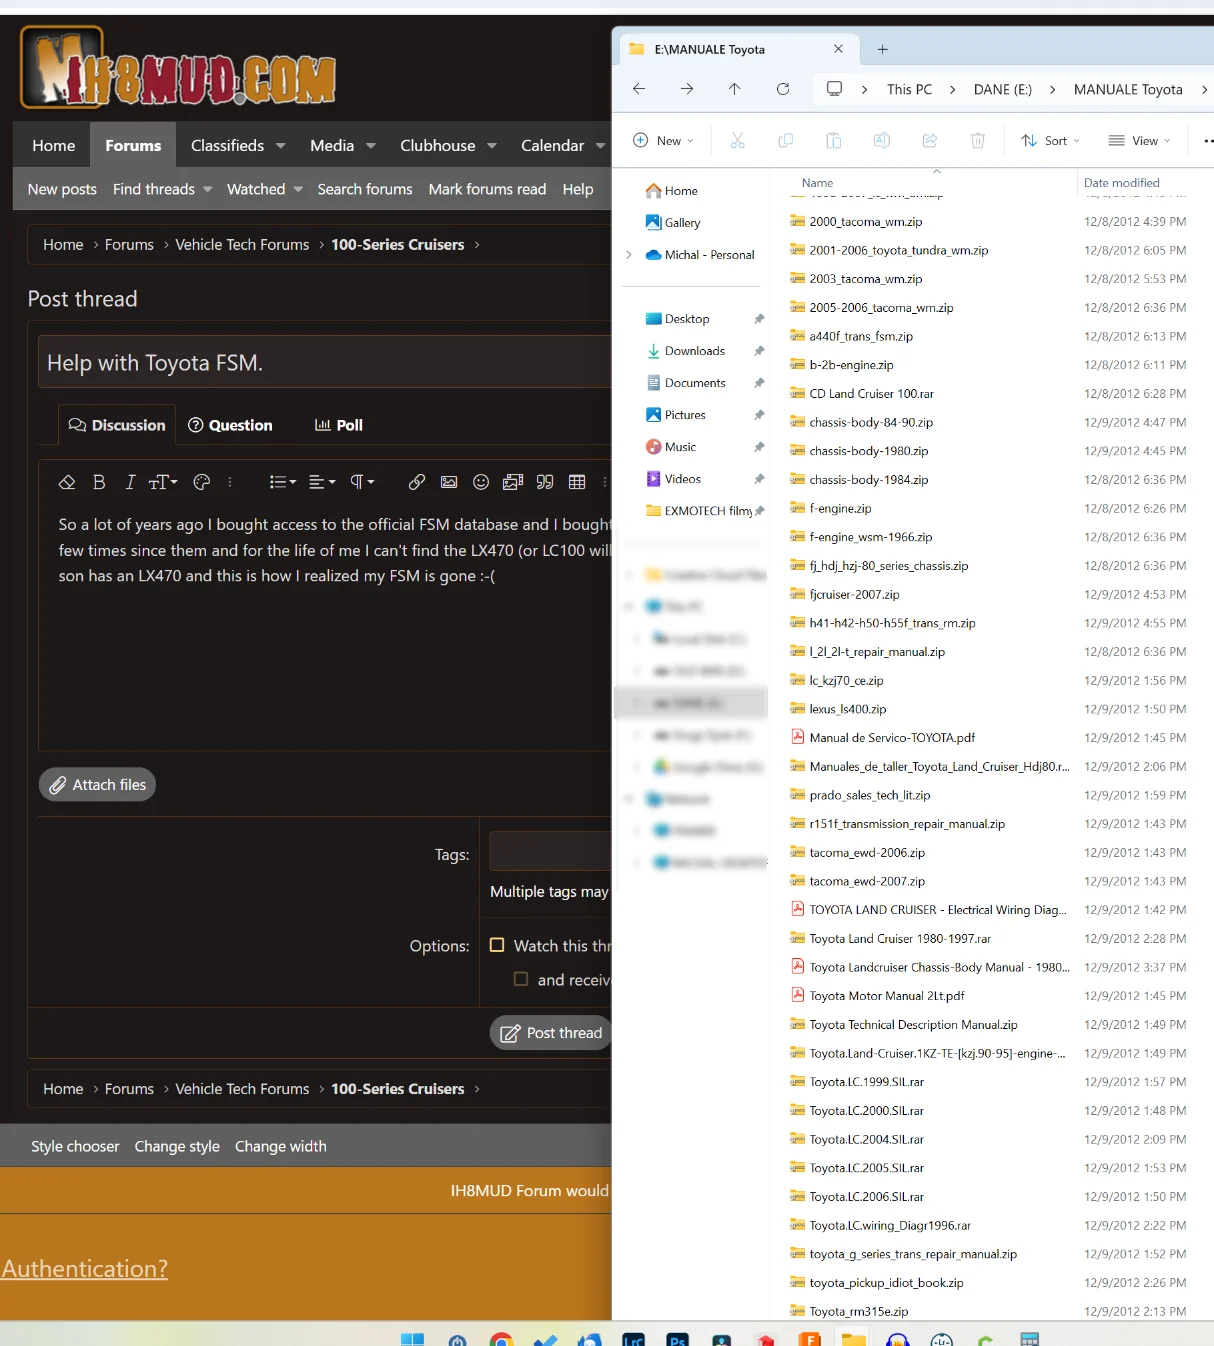The image size is (1214, 1346).
Task: Open the Search forums link
Action: pos(365,189)
